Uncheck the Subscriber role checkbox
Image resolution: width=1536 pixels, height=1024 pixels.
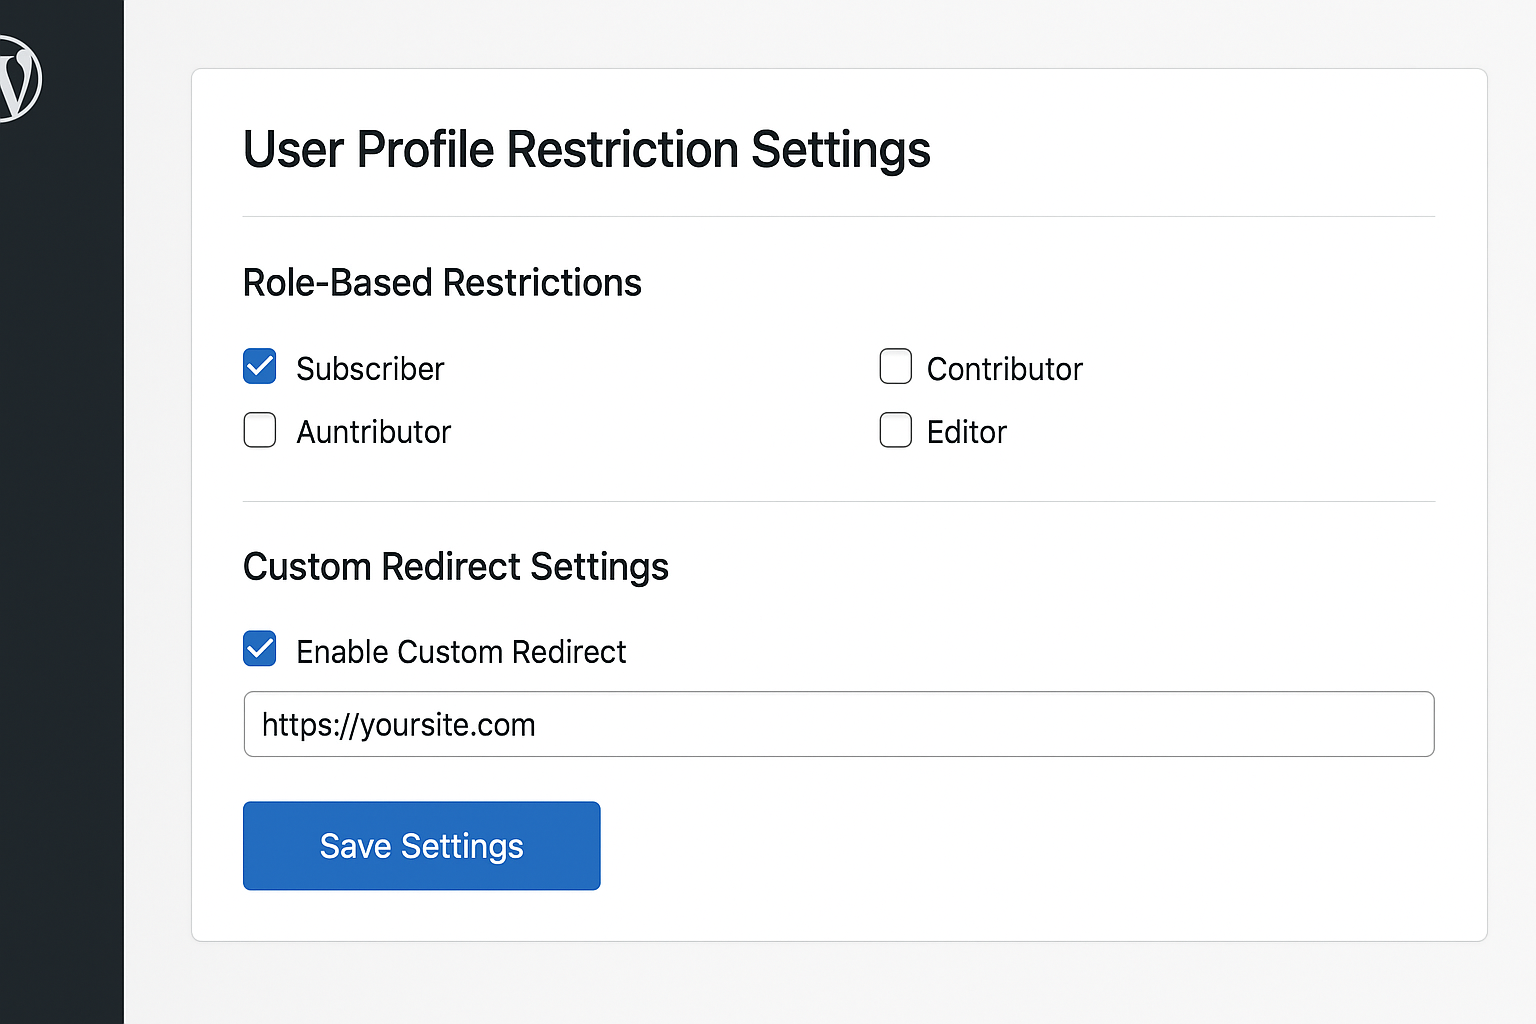tap(260, 367)
